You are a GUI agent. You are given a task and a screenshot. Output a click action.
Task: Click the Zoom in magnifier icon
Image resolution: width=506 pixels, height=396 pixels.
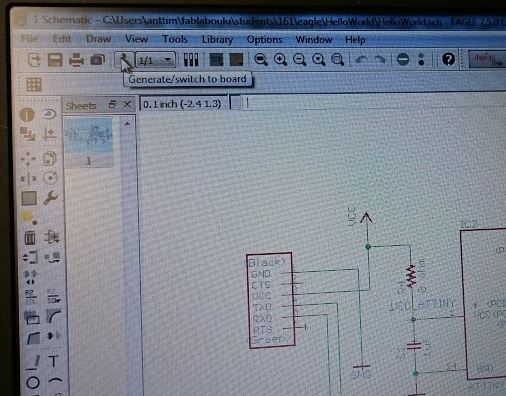click(280, 60)
